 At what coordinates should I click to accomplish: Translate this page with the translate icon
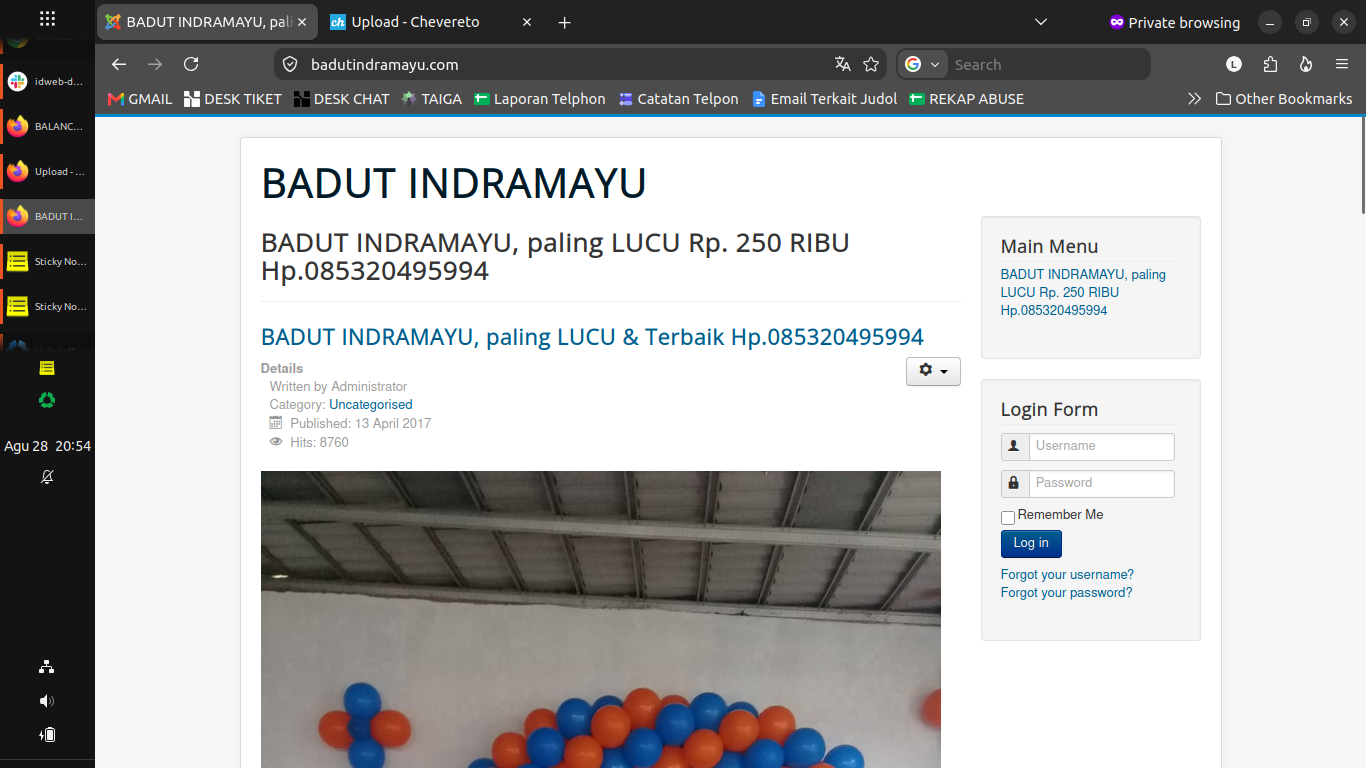[843, 64]
